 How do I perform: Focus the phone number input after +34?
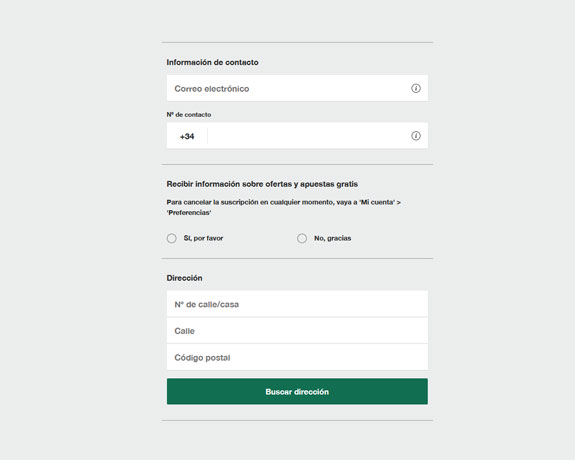click(308, 136)
